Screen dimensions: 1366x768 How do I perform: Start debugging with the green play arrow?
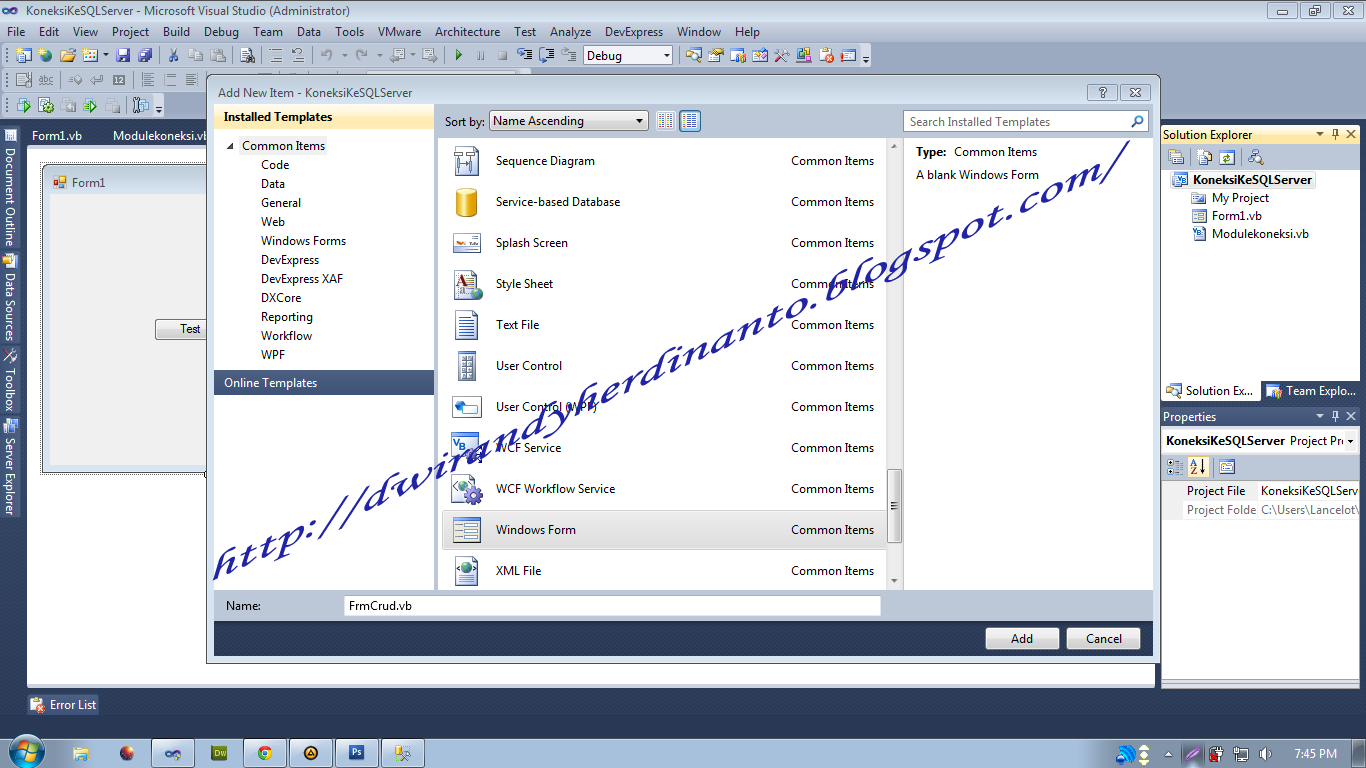click(x=459, y=55)
